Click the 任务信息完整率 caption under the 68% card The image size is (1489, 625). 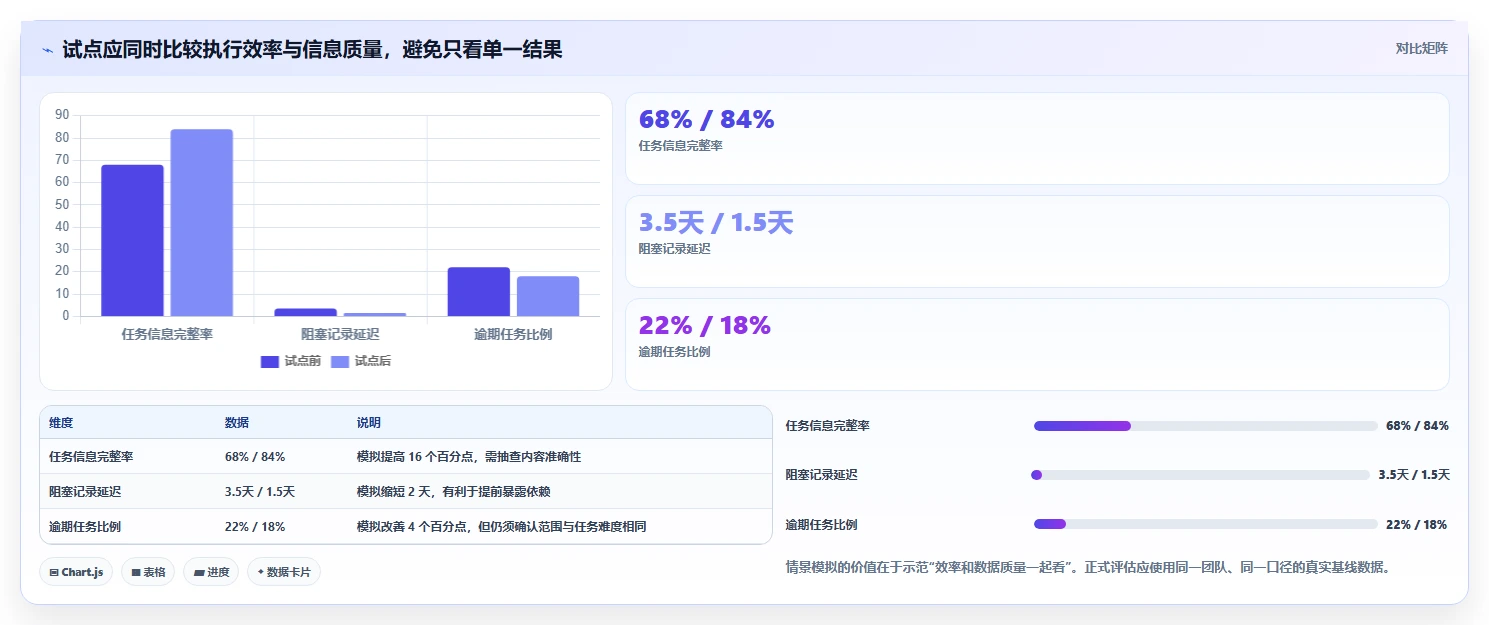(681, 146)
